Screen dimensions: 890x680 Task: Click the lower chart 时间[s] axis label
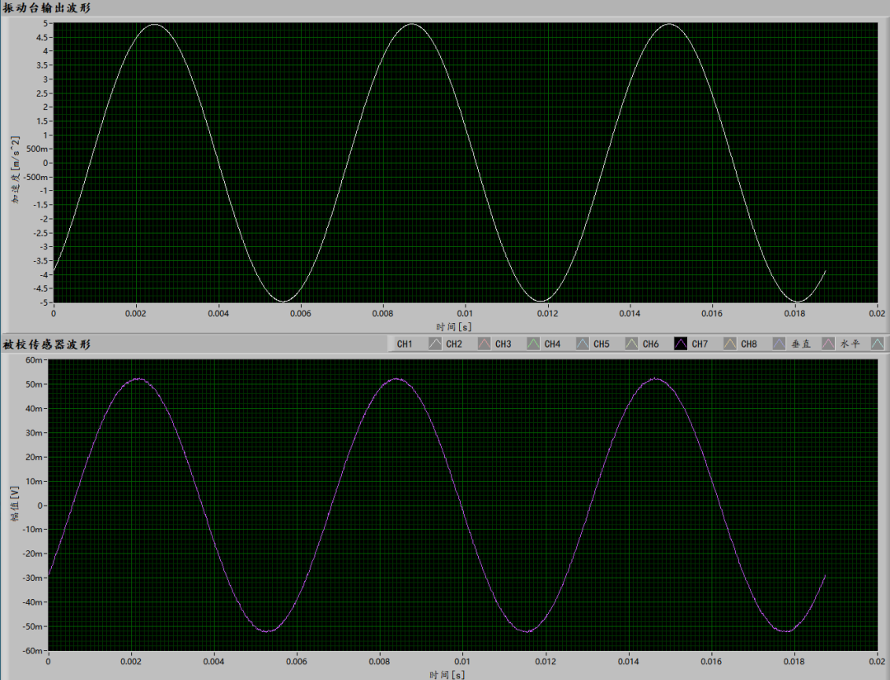(x=447, y=674)
